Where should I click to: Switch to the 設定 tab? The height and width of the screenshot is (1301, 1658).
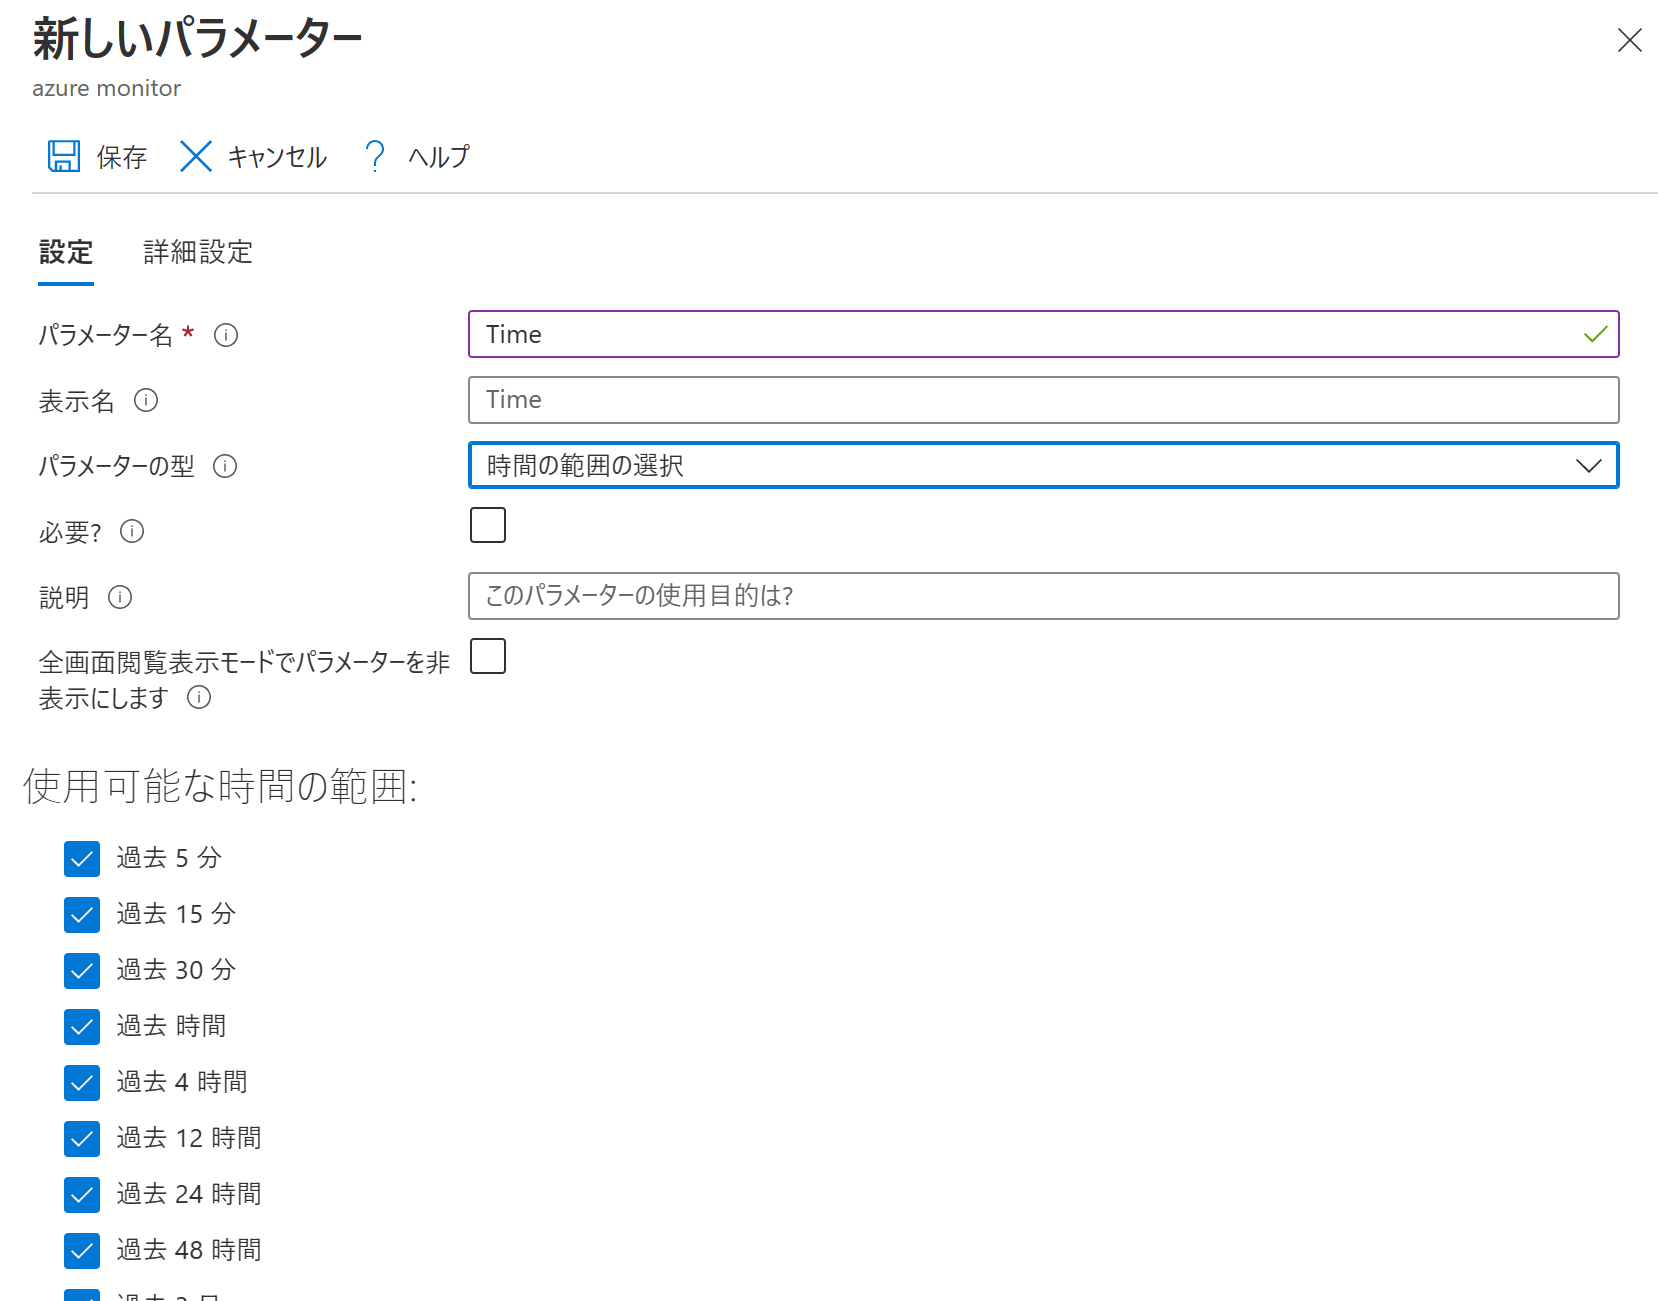click(x=66, y=252)
